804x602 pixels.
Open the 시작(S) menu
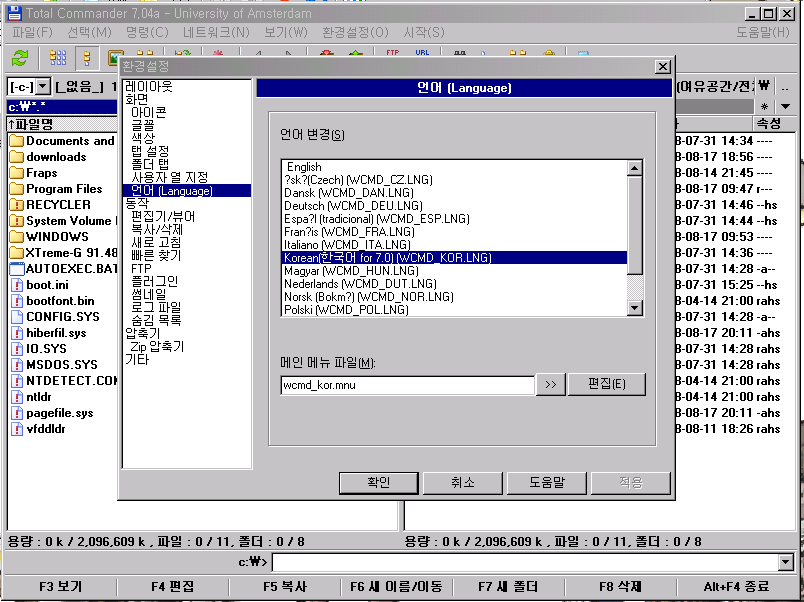tap(424, 32)
